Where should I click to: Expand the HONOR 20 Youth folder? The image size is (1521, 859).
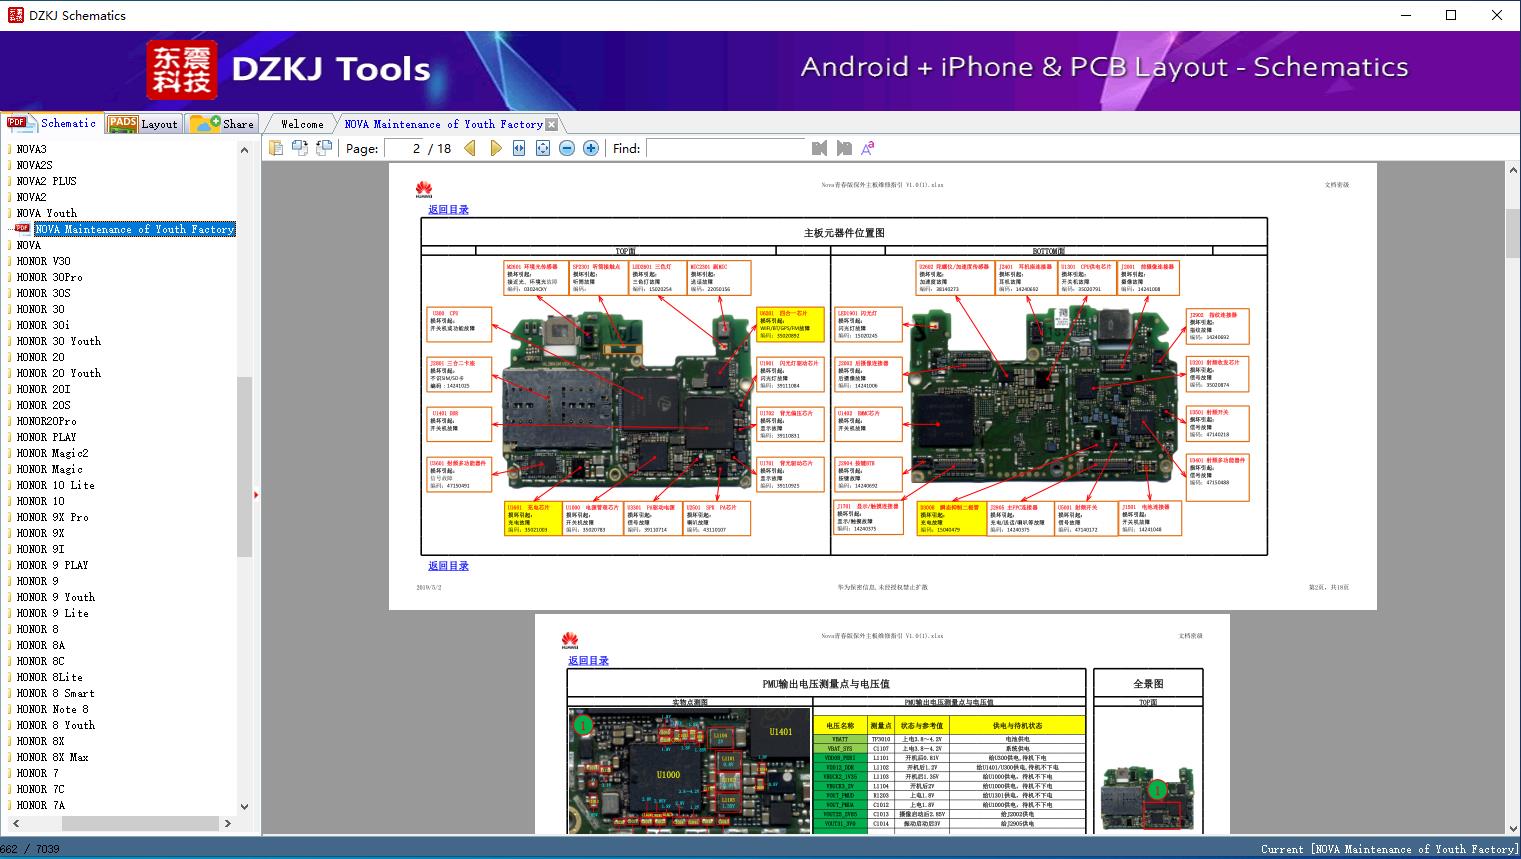[58, 373]
